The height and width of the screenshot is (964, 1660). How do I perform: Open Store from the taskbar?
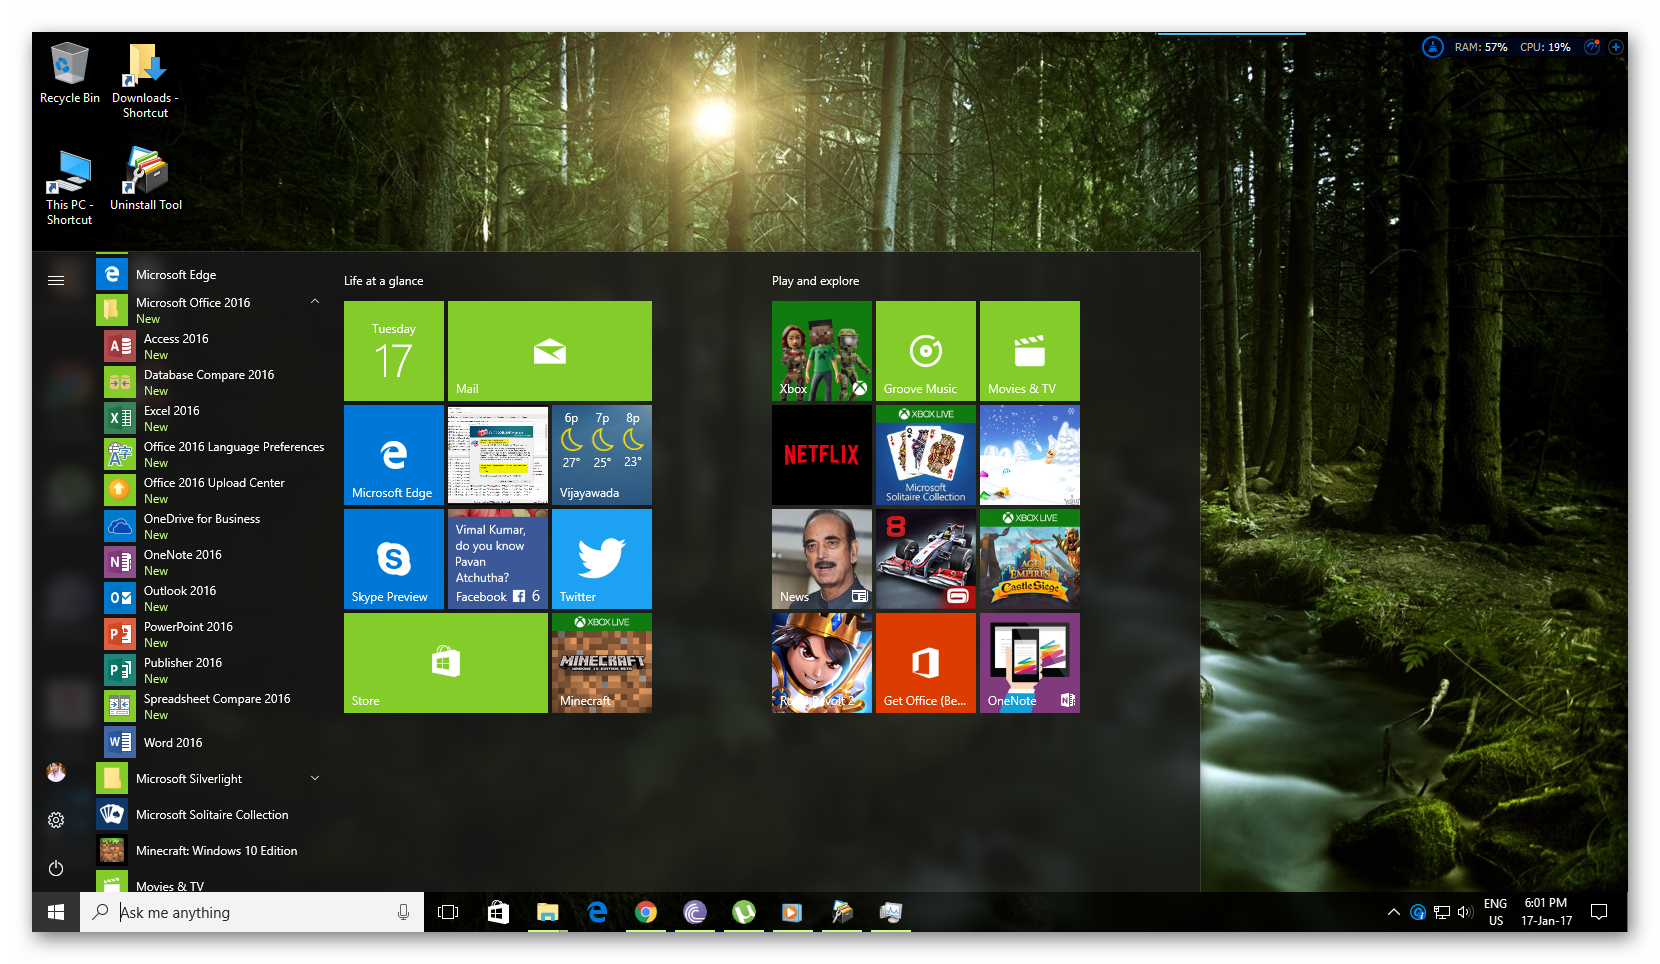(498, 912)
